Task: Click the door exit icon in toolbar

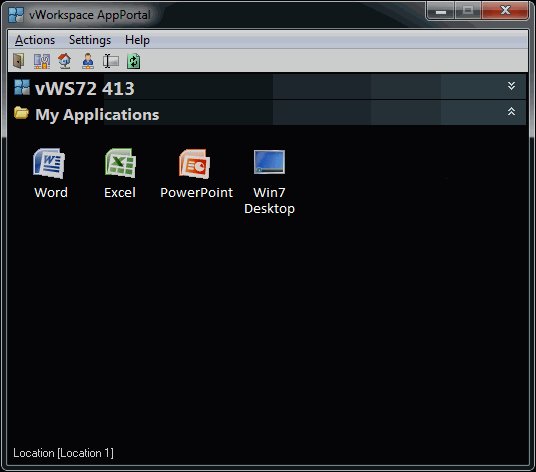Action: point(18,61)
